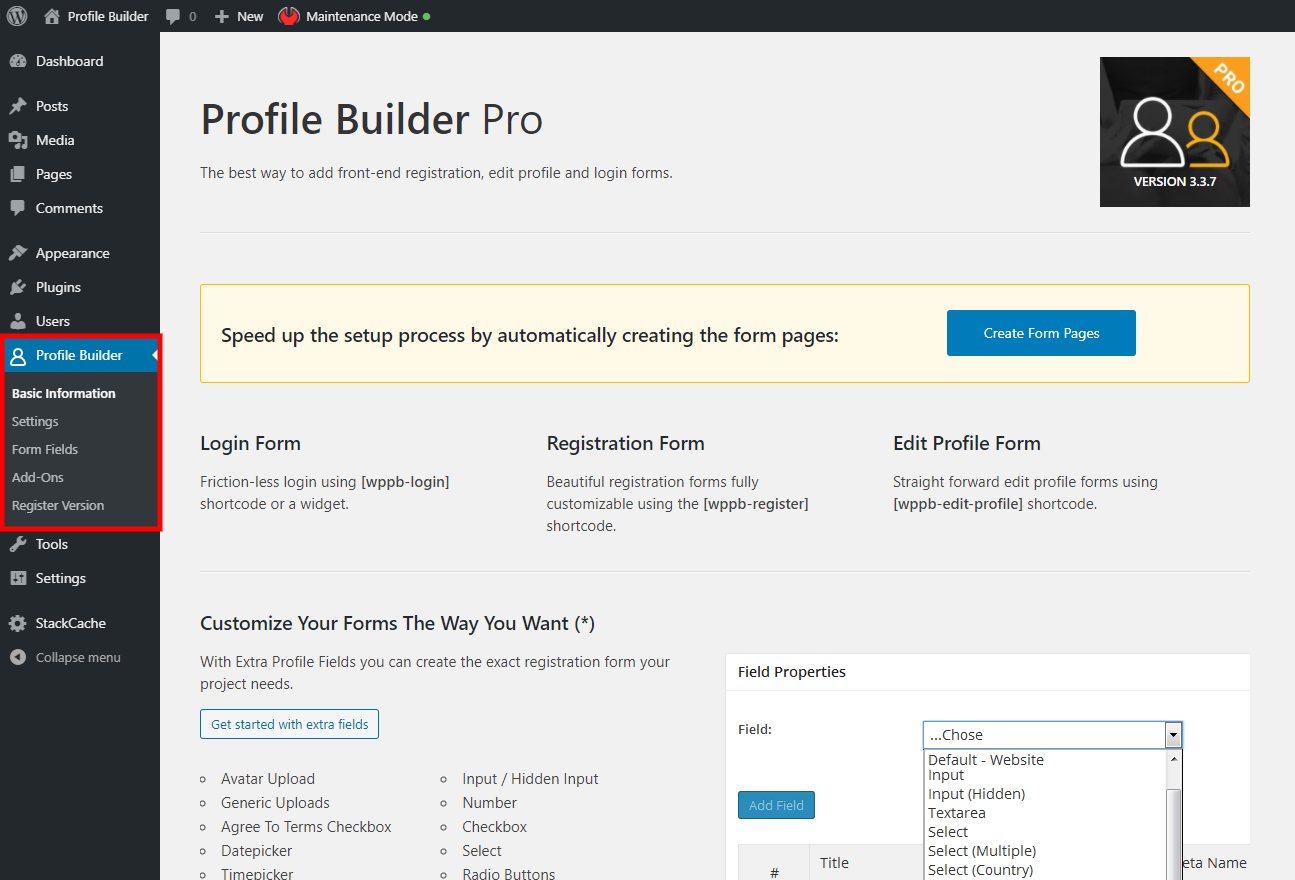This screenshot has width=1295, height=880.
Task: Click the Profile Builder Pro version logo
Action: 1175,132
